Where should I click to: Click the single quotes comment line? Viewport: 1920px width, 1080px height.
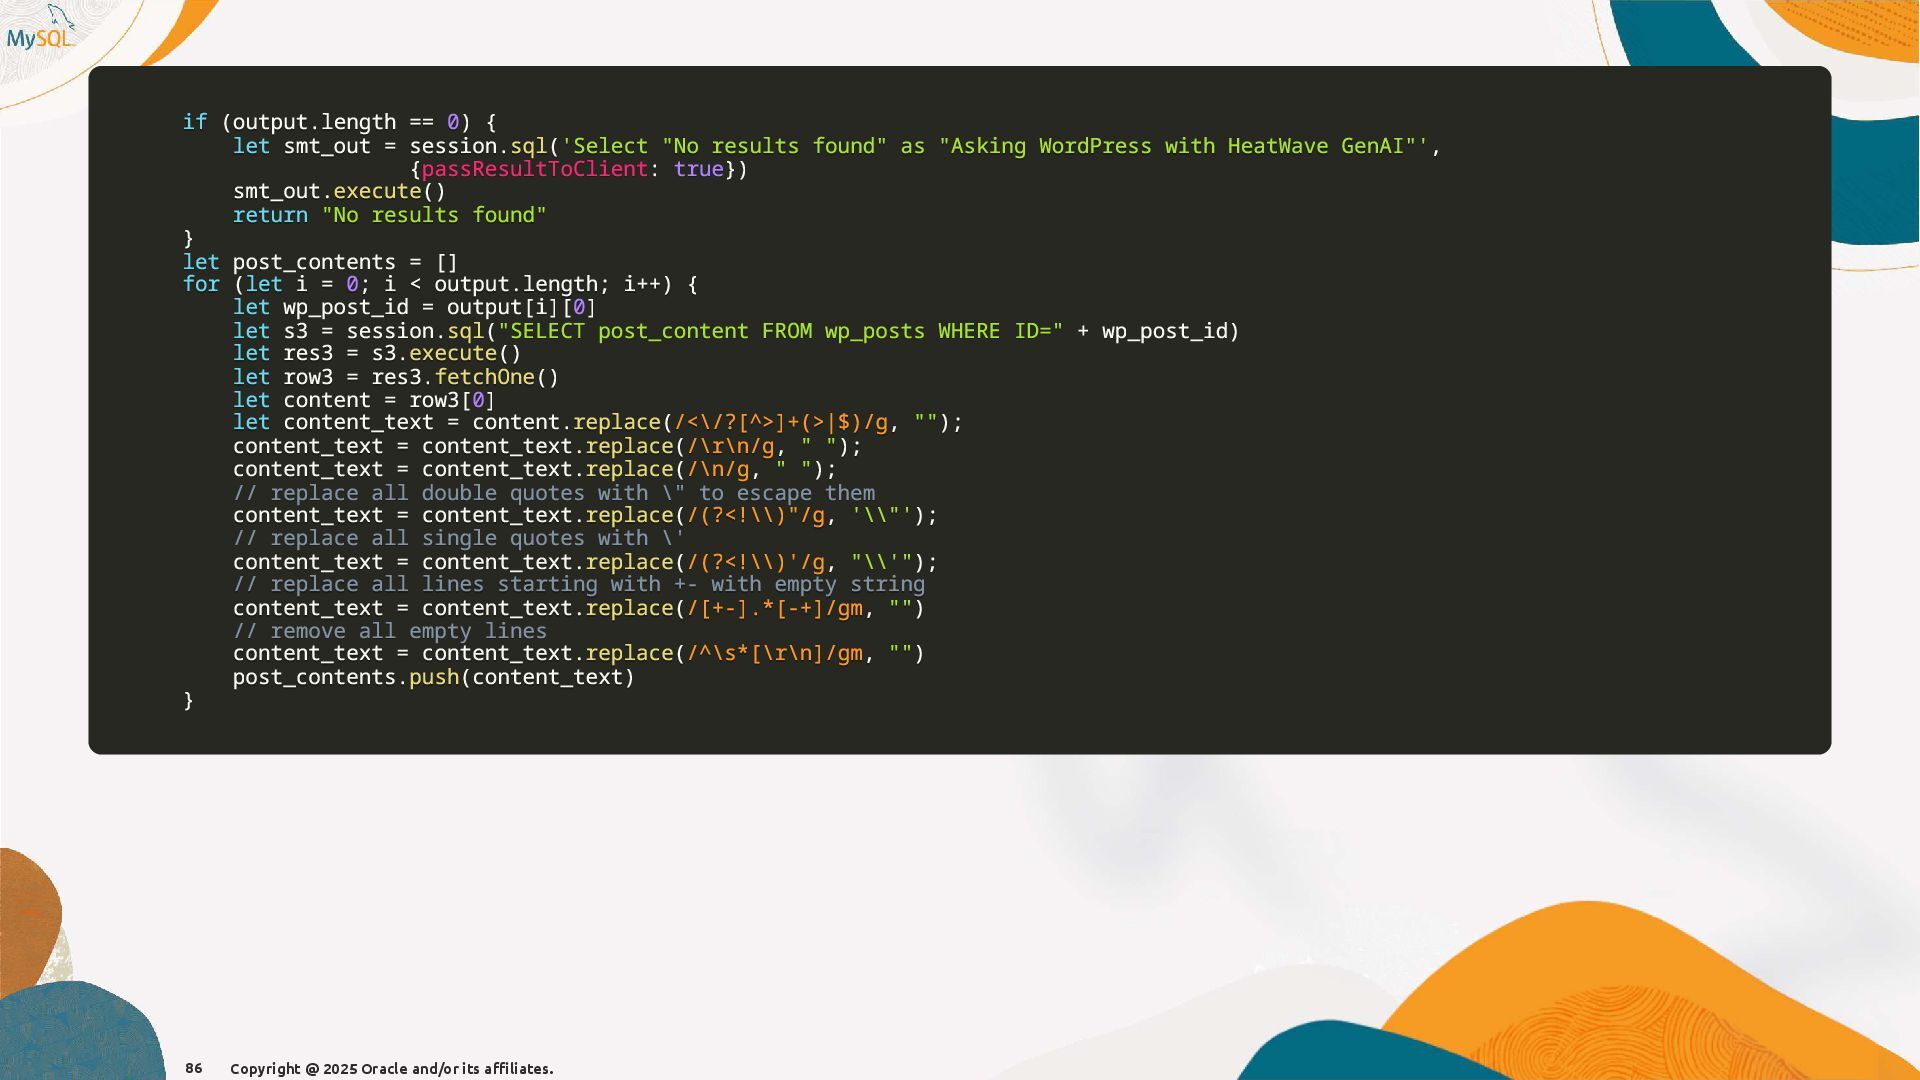(x=458, y=538)
